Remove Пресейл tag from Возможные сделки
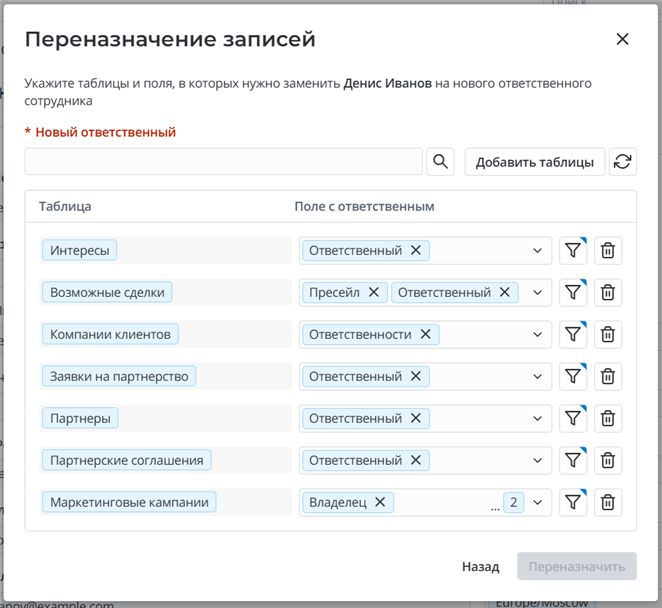This screenshot has width=662, height=608. pyautogui.click(x=374, y=293)
